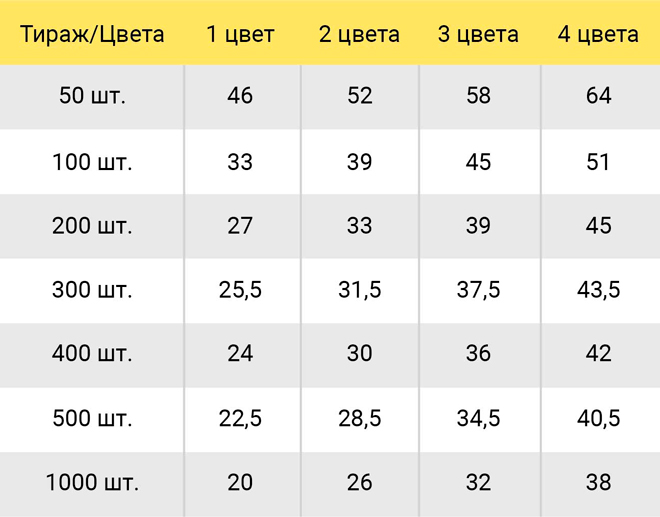660x517 pixels.
Task: Select price 38 in the 1000 шт. row
Action: click(x=598, y=482)
